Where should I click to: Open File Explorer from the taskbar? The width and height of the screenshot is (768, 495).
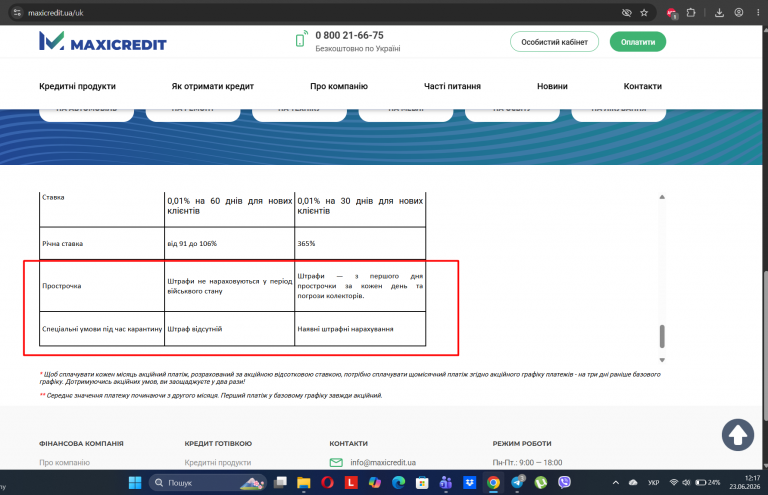[304, 483]
